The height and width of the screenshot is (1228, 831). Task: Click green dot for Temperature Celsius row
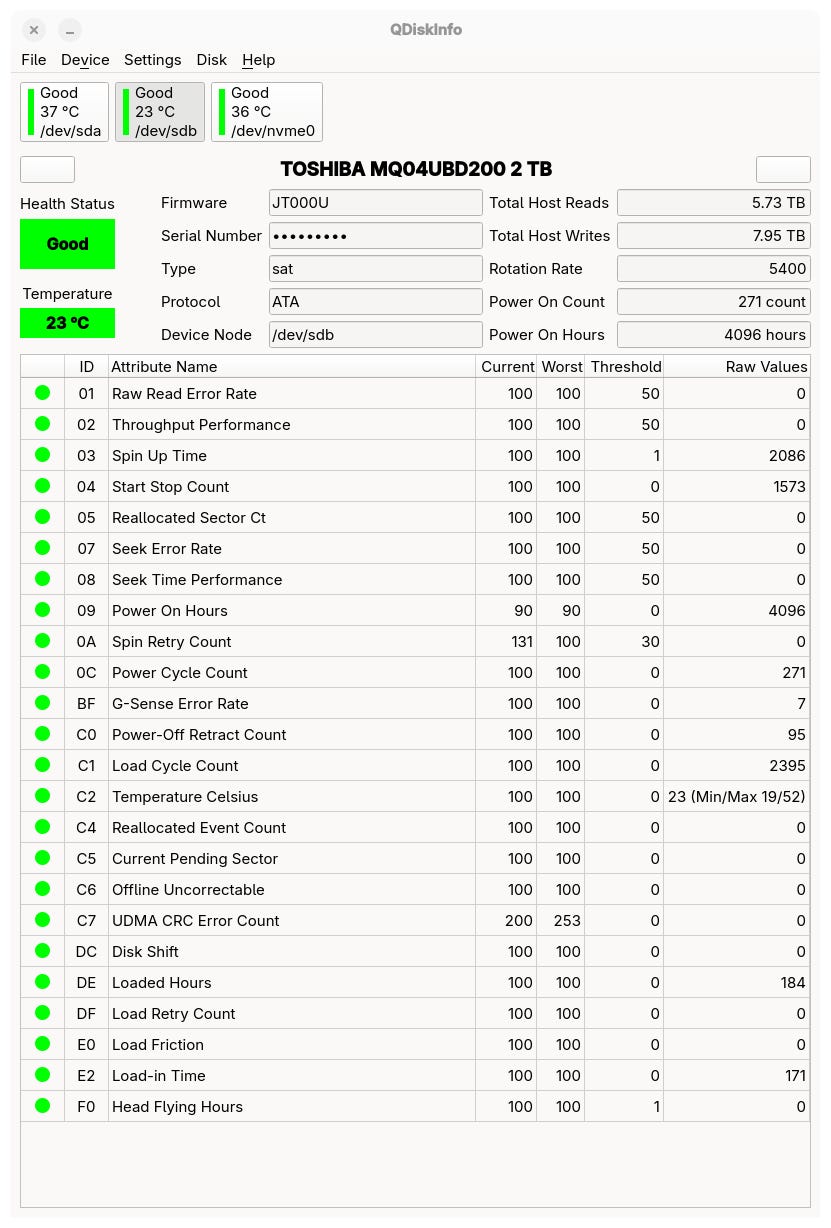(42, 796)
